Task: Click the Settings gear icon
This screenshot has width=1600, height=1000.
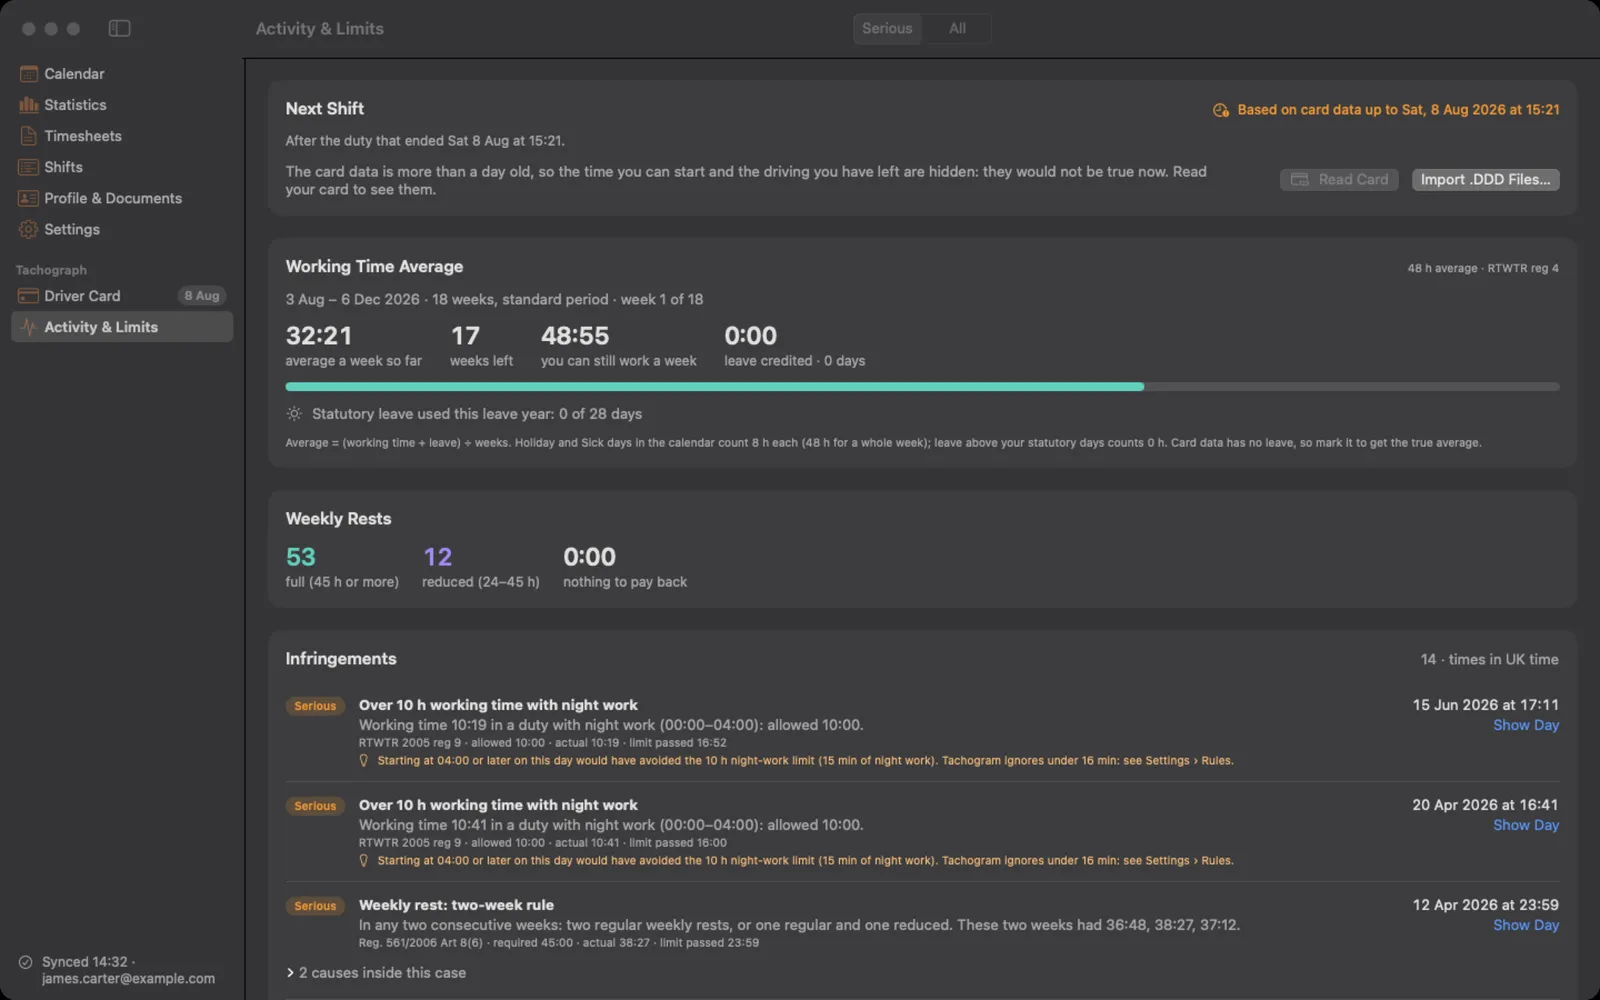Action: click(x=28, y=229)
